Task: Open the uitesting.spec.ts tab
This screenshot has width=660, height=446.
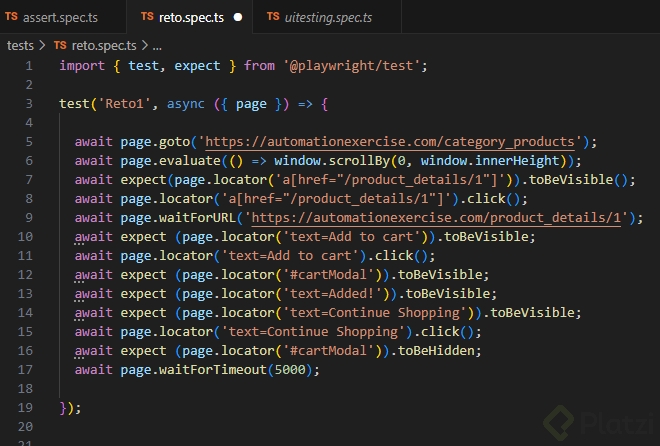Action: 327,17
